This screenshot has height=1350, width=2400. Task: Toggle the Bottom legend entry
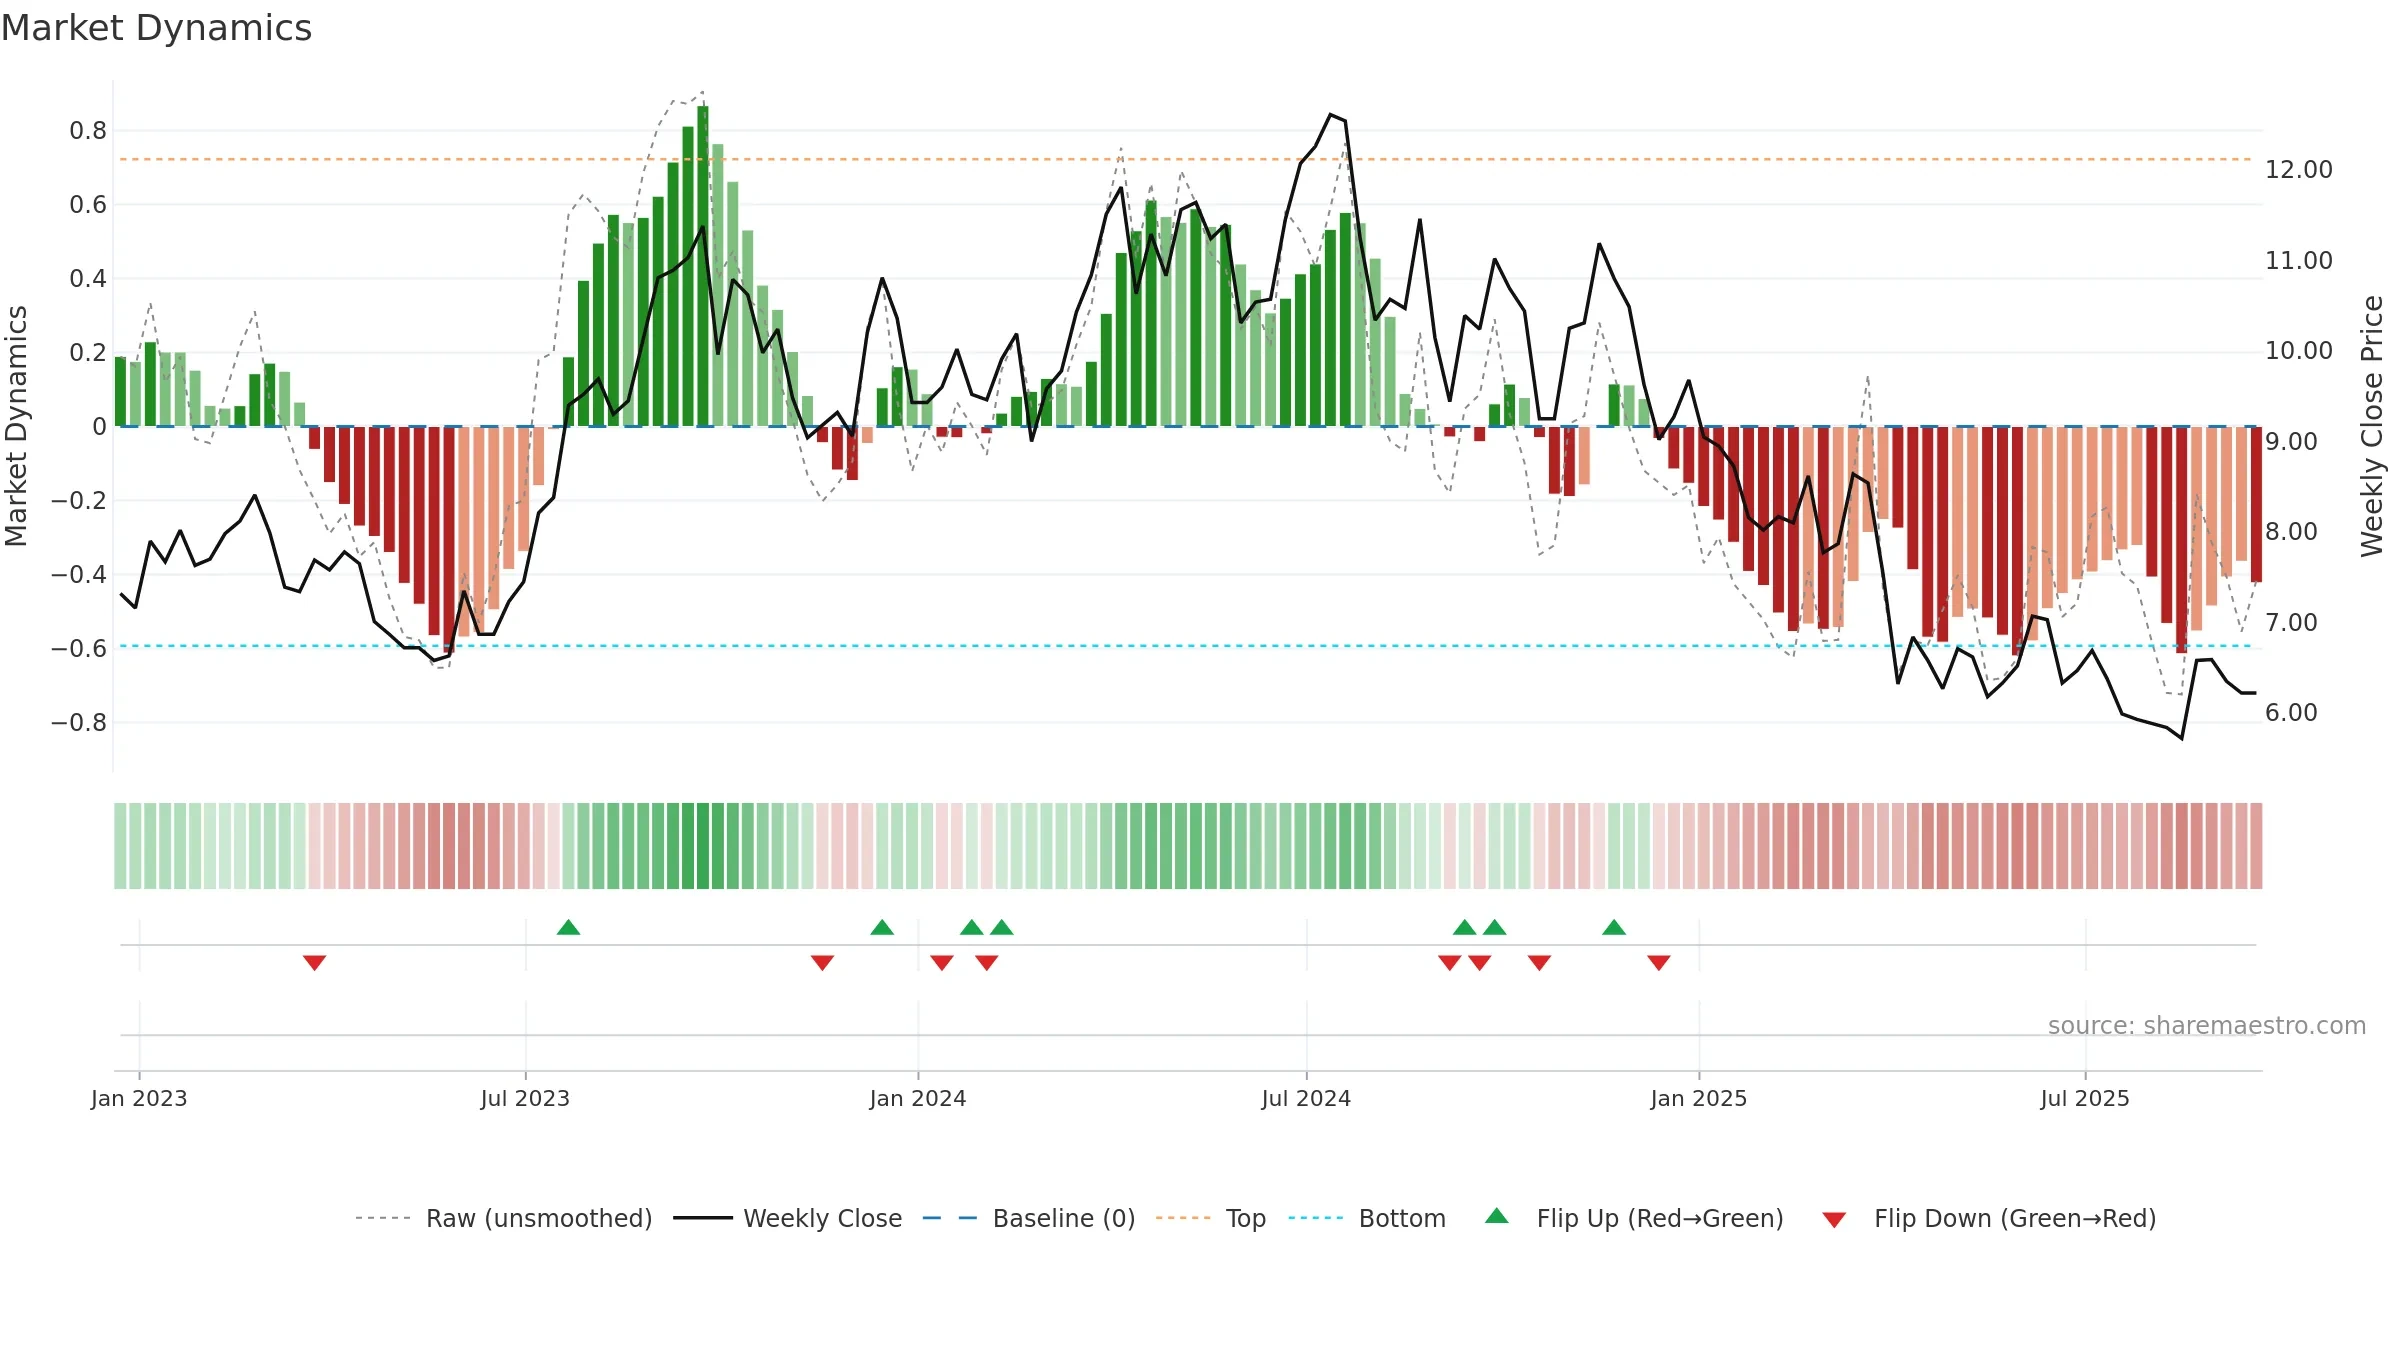click(1367, 1218)
